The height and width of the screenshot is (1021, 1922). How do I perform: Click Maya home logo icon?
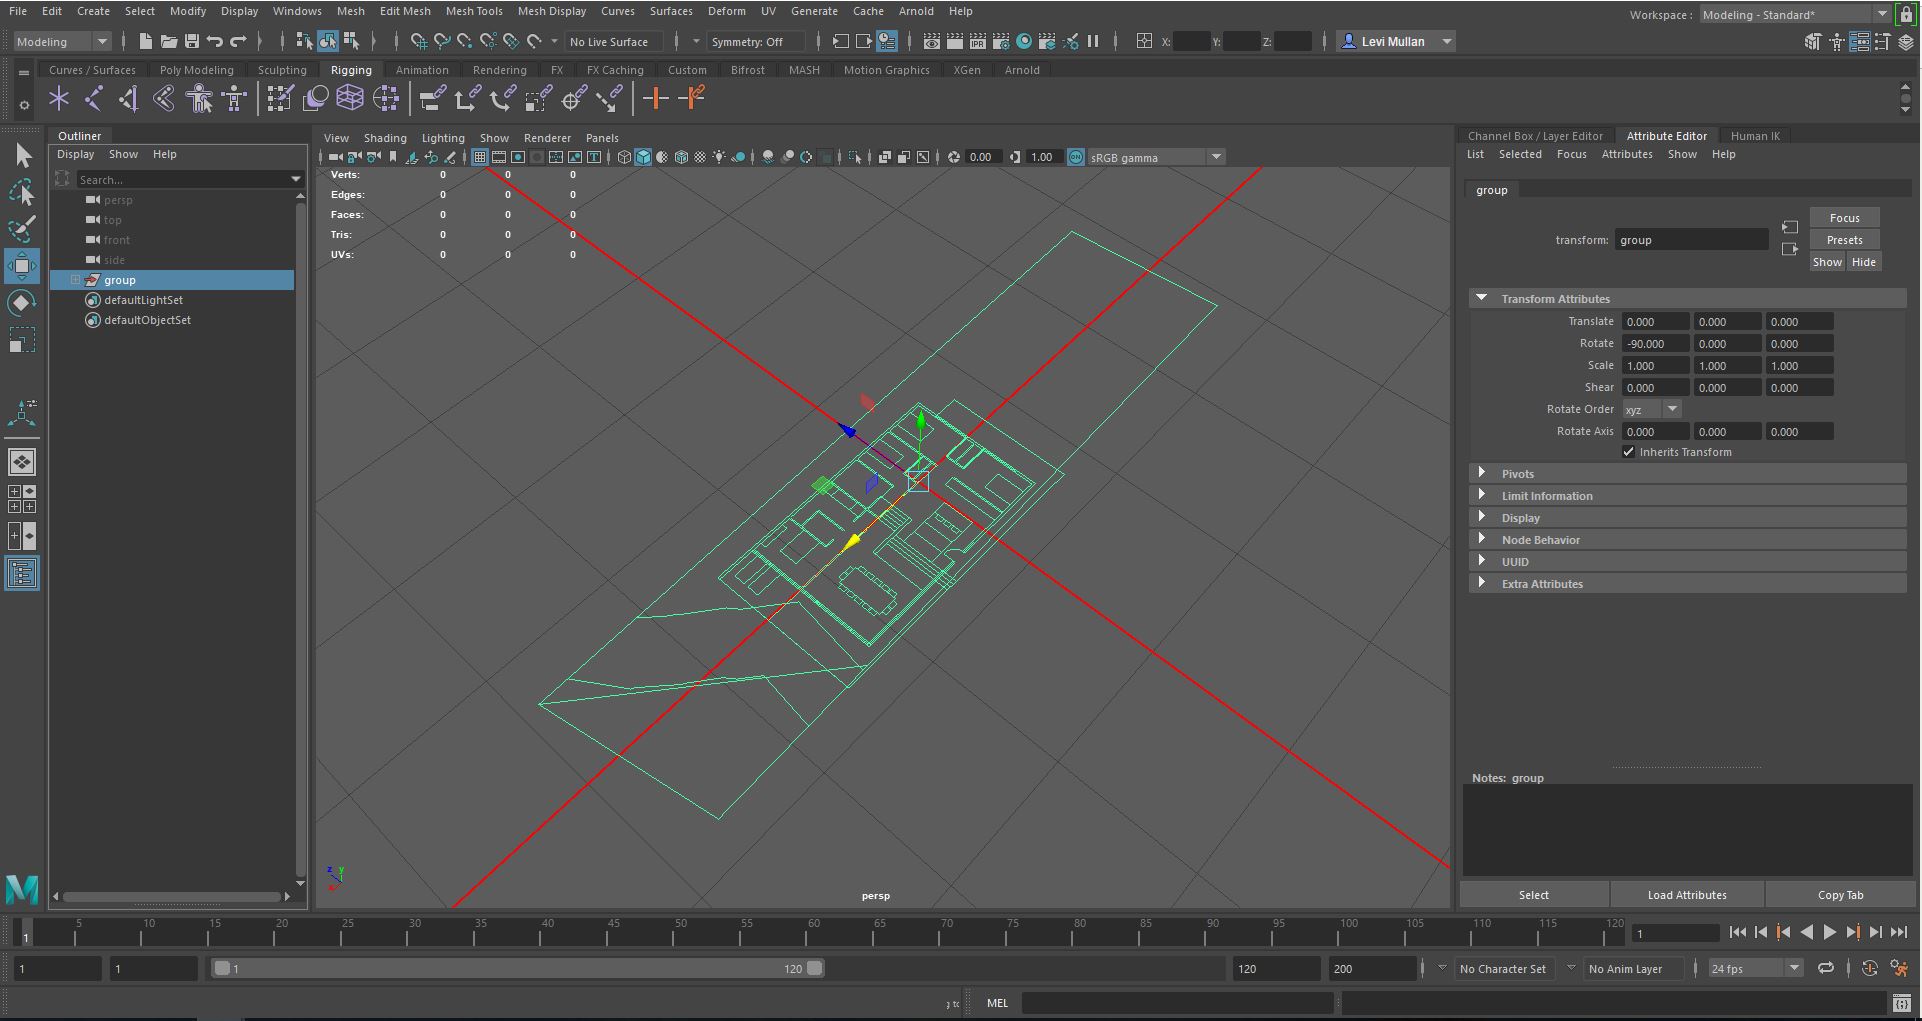pyautogui.click(x=22, y=888)
